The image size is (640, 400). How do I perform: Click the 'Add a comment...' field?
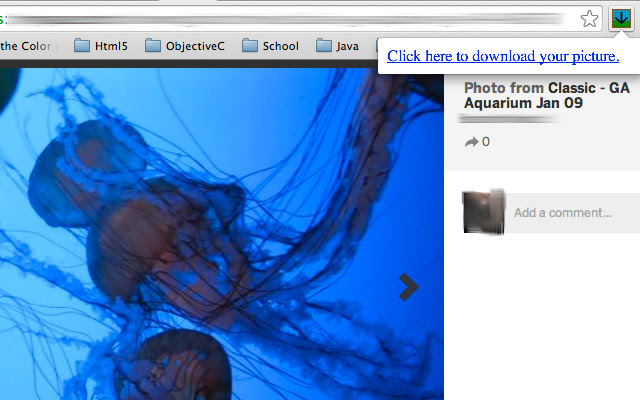click(x=573, y=213)
